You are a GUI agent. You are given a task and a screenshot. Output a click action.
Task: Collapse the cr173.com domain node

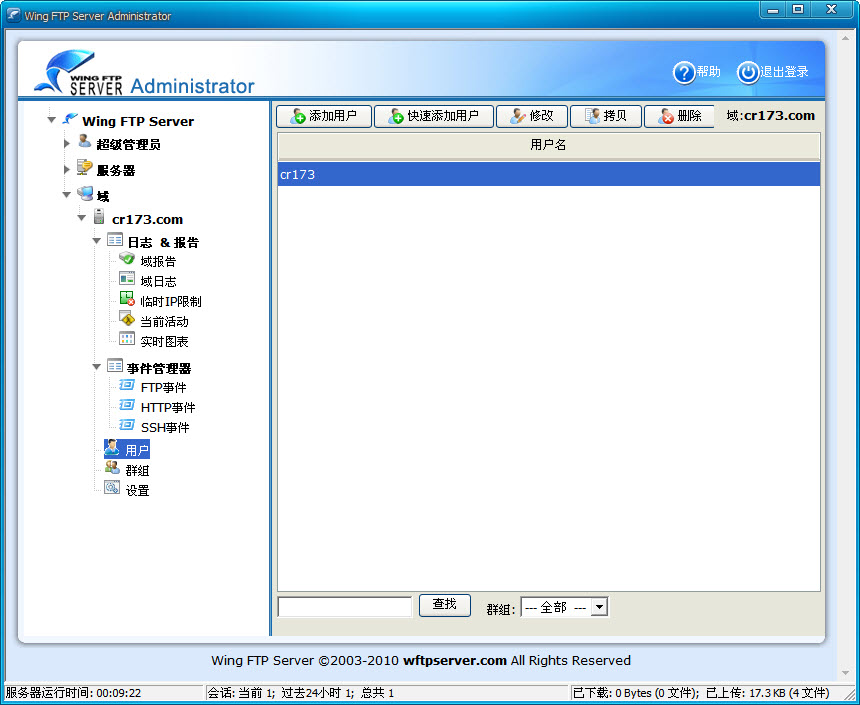click(x=82, y=218)
